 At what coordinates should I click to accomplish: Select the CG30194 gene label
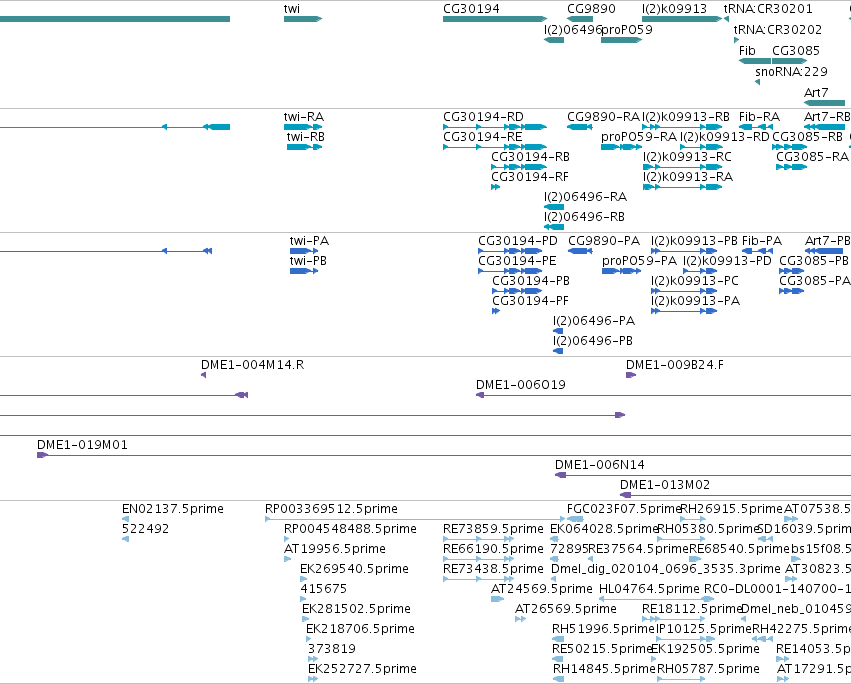[471, 9]
